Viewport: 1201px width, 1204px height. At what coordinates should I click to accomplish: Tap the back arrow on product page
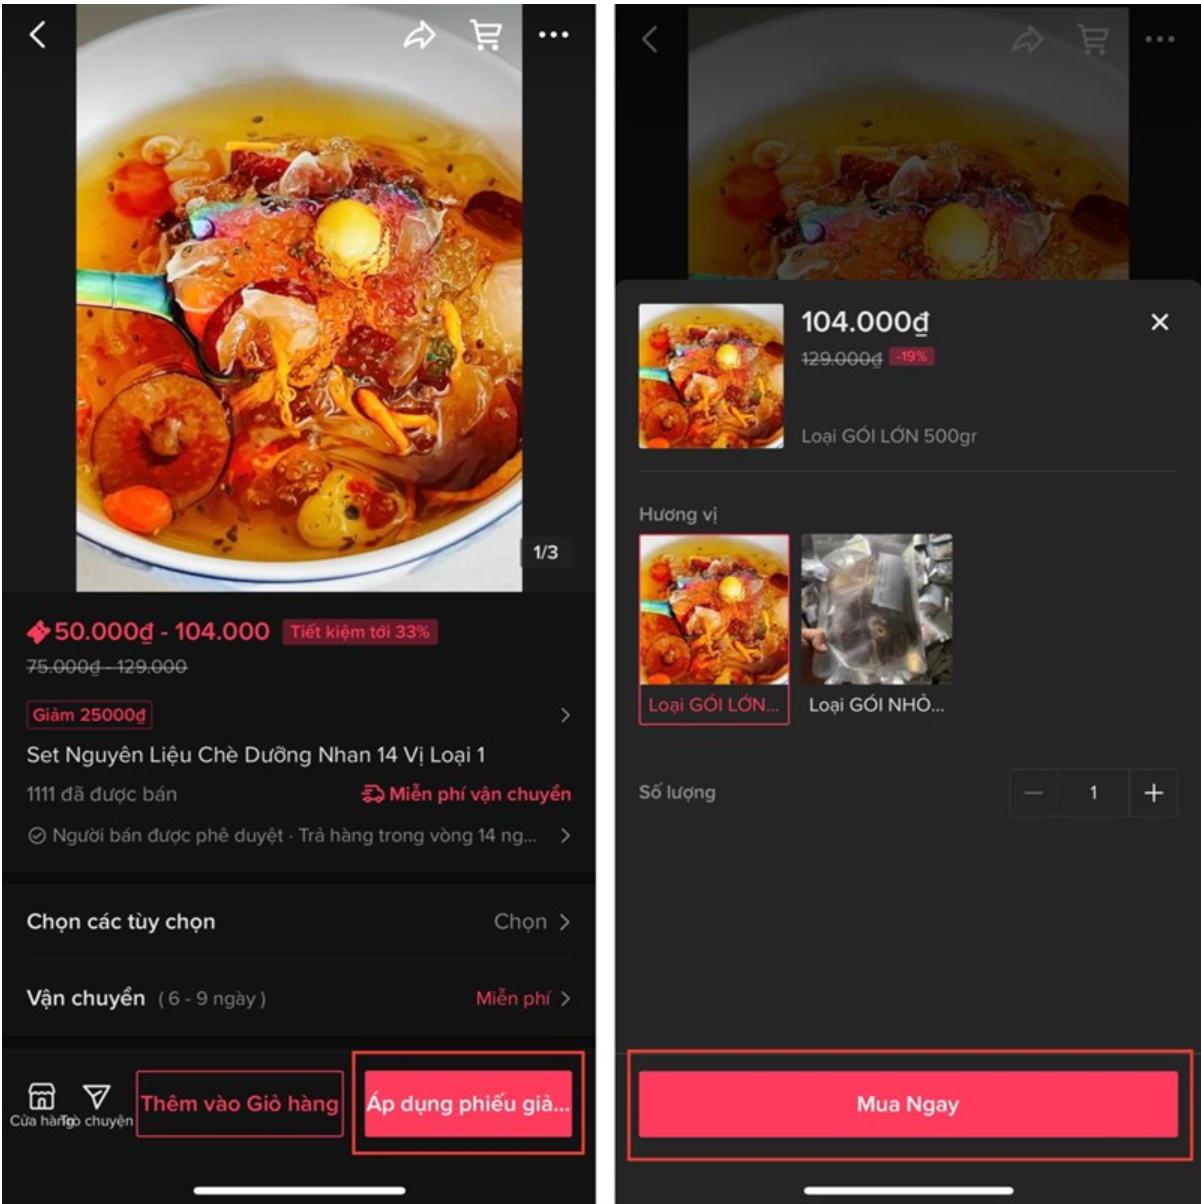38,35
